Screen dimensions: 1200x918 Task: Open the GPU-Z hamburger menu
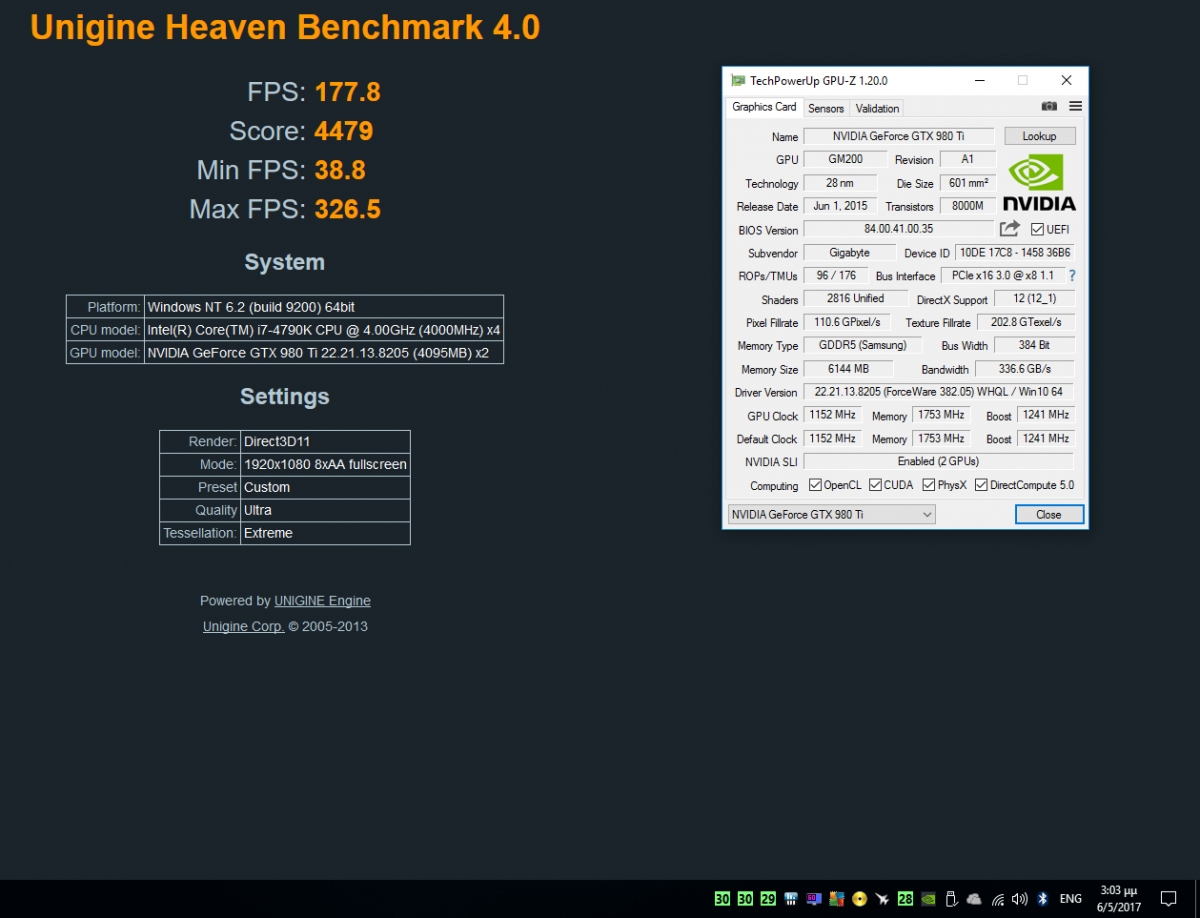point(1076,106)
